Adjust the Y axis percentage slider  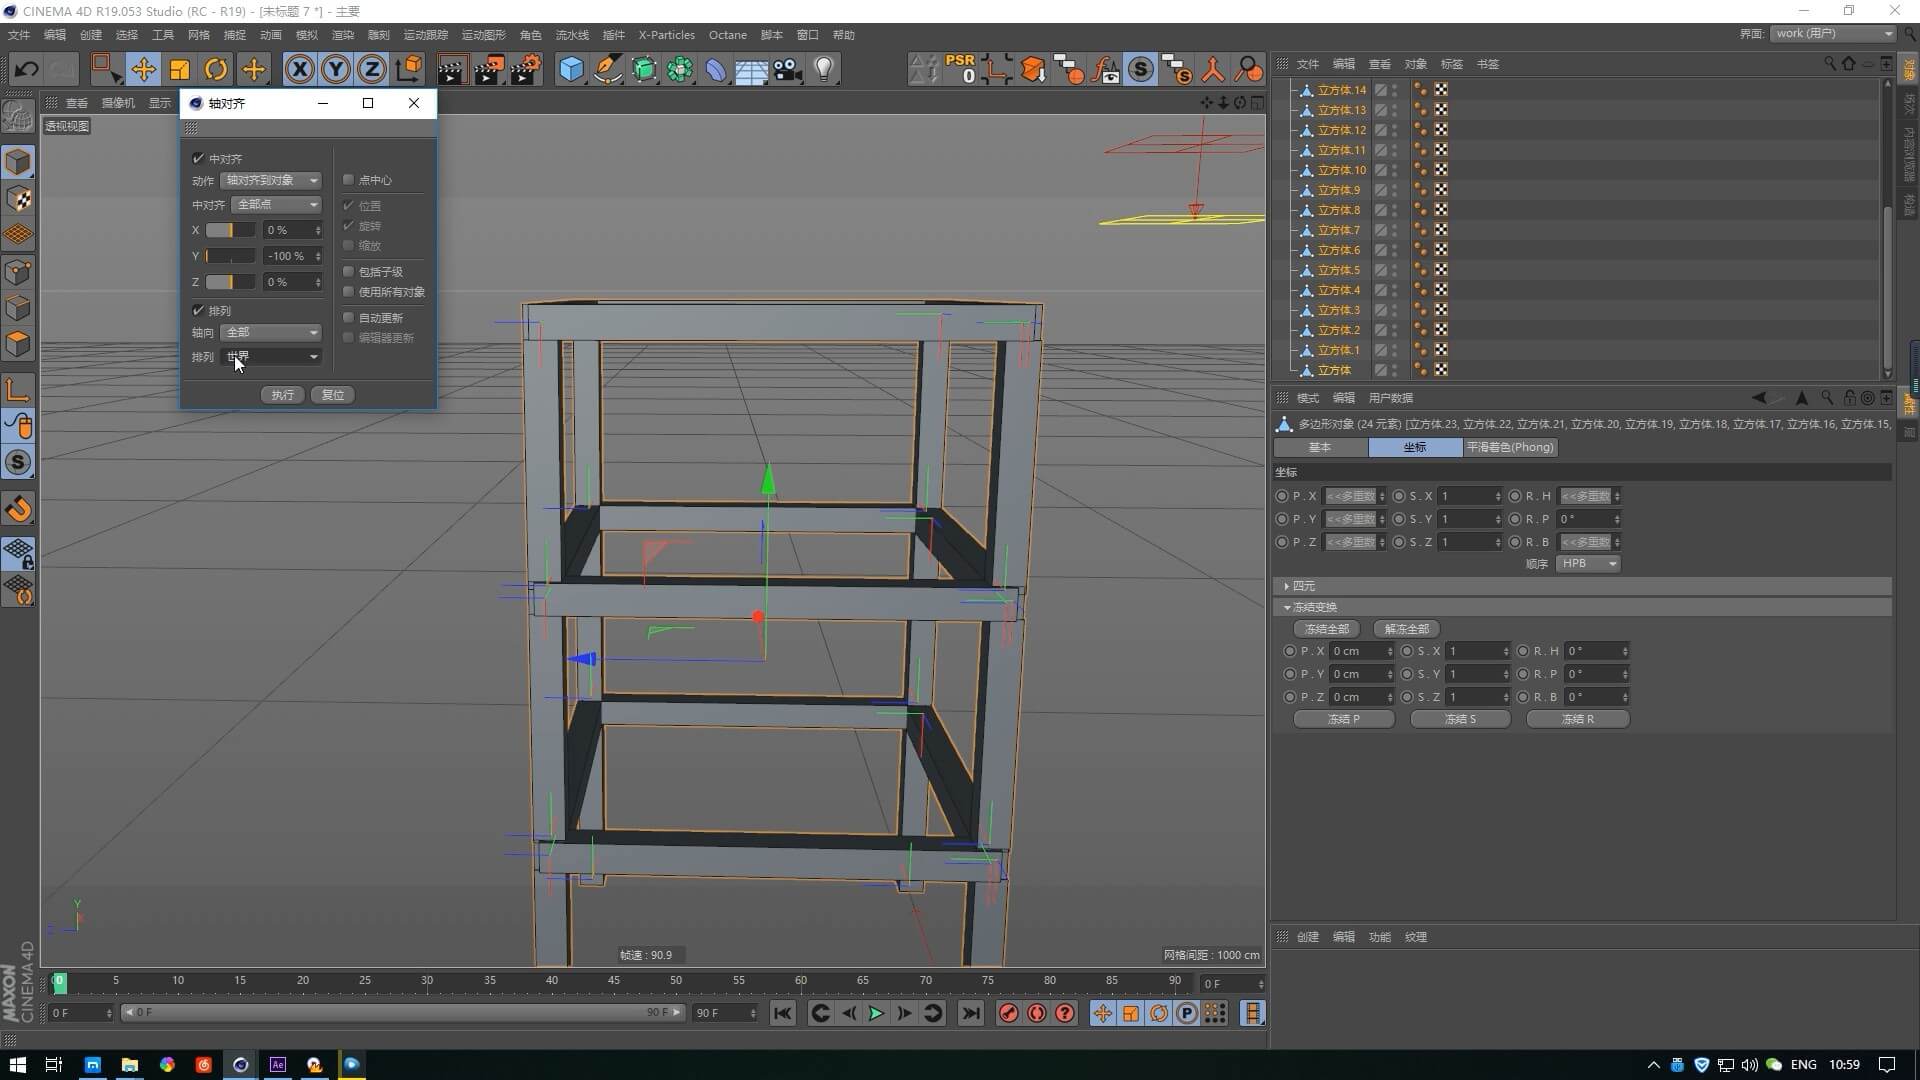pyautogui.click(x=230, y=256)
